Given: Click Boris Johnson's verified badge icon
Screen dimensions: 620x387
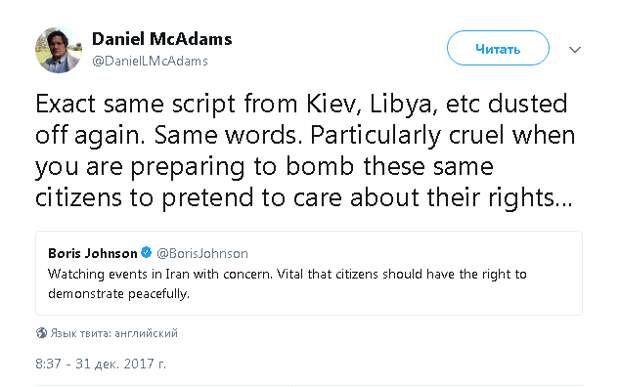Looking at the screenshot, I should (146, 252).
